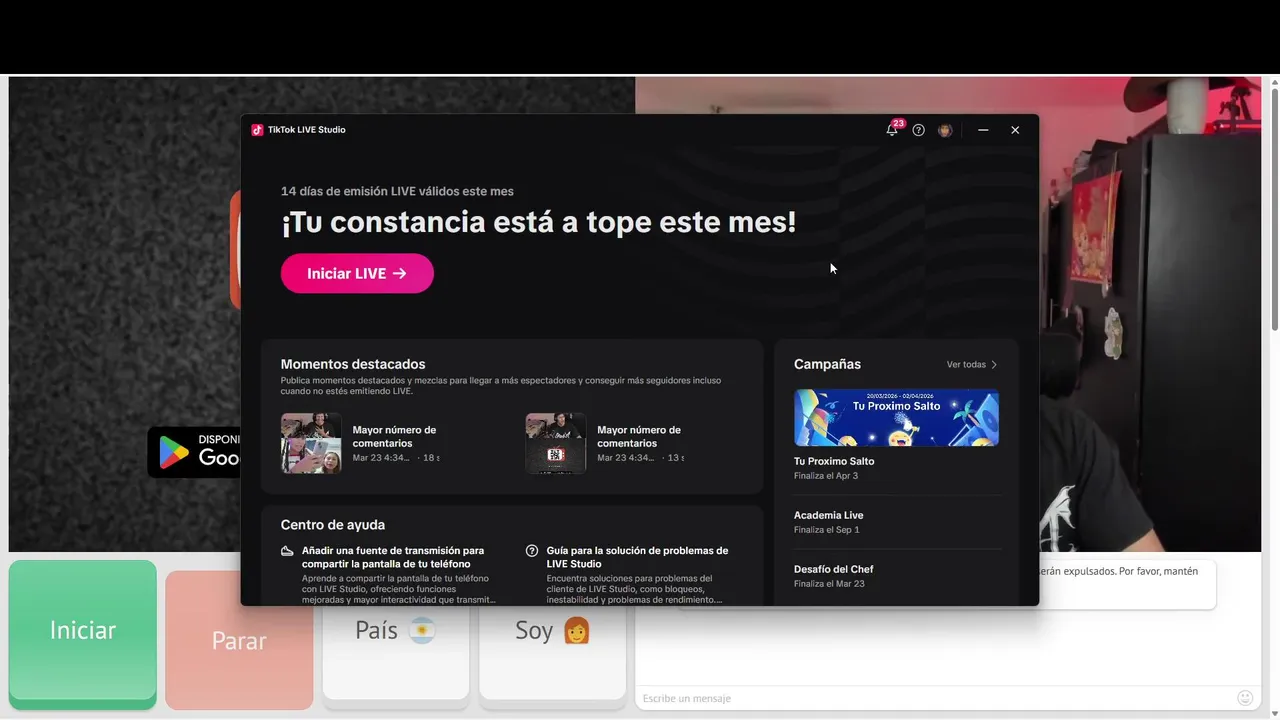
Task: Click the browser page vertical scrollbar
Action: 1274,210
